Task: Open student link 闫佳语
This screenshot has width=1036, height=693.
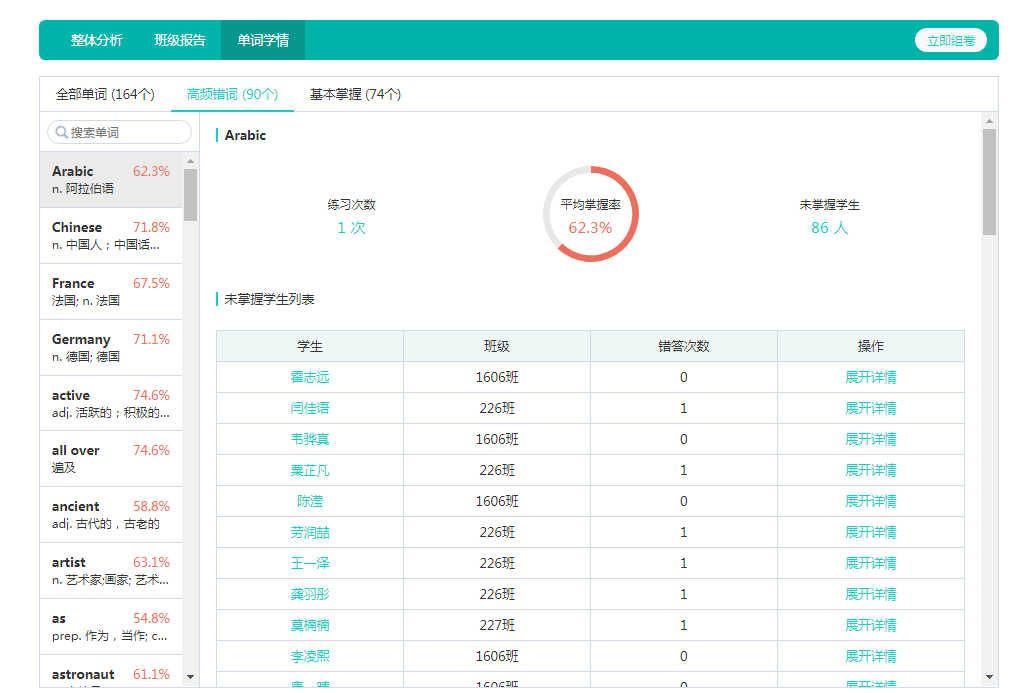Action: [x=310, y=408]
